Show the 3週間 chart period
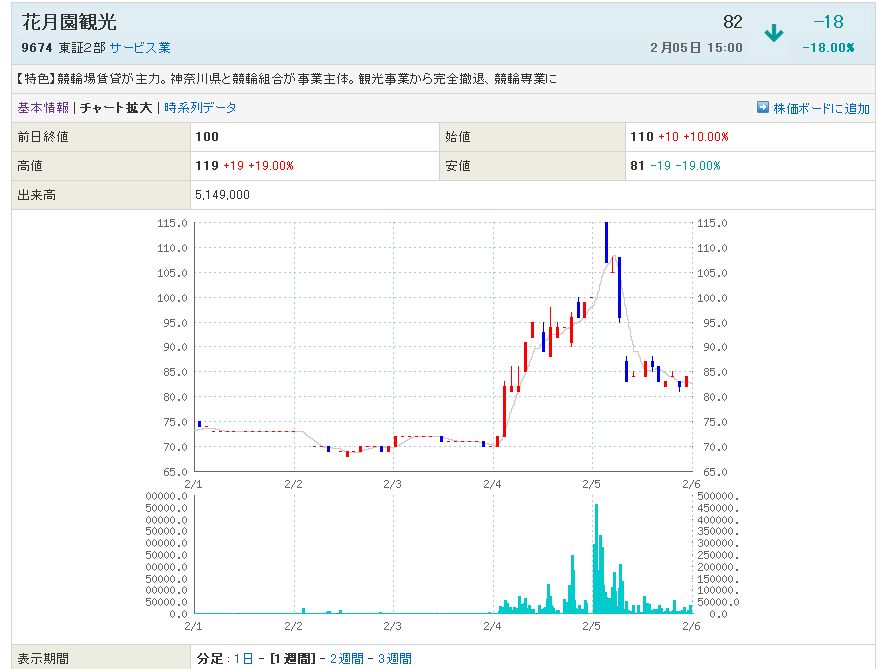The image size is (882, 669). [x=394, y=658]
